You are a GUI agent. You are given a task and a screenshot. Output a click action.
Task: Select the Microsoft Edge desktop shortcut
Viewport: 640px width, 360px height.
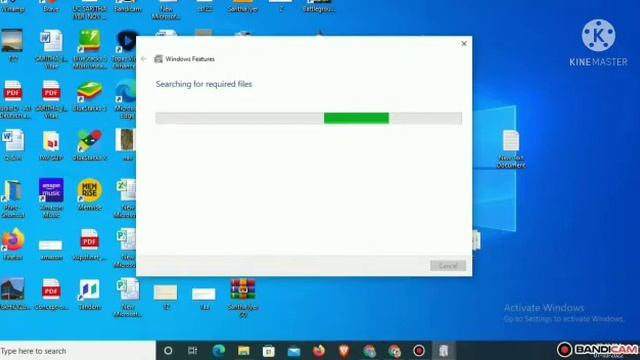tap(126, 99)
